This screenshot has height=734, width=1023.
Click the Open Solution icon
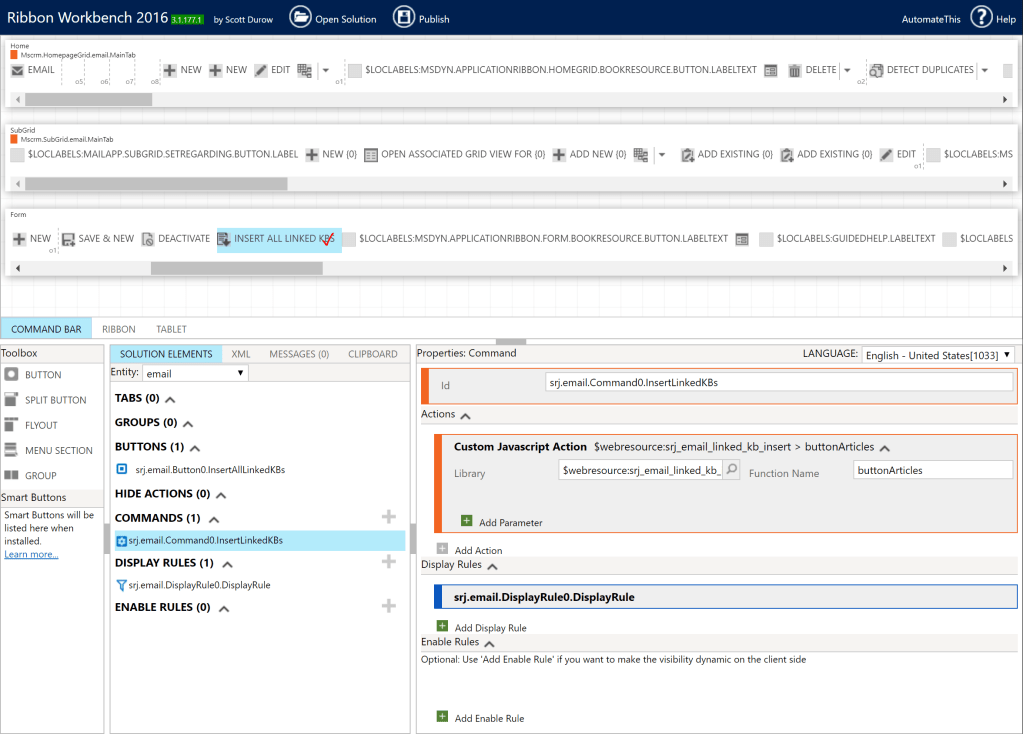pos(300,17)
